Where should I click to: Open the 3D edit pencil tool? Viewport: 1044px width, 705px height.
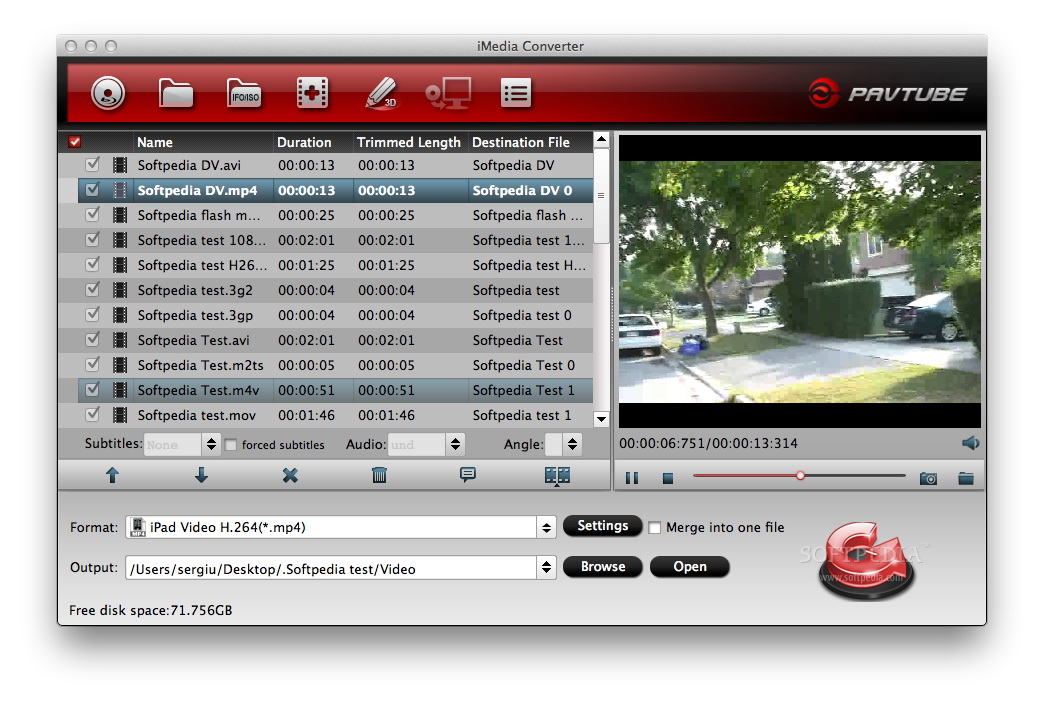[x=382, y=93]
